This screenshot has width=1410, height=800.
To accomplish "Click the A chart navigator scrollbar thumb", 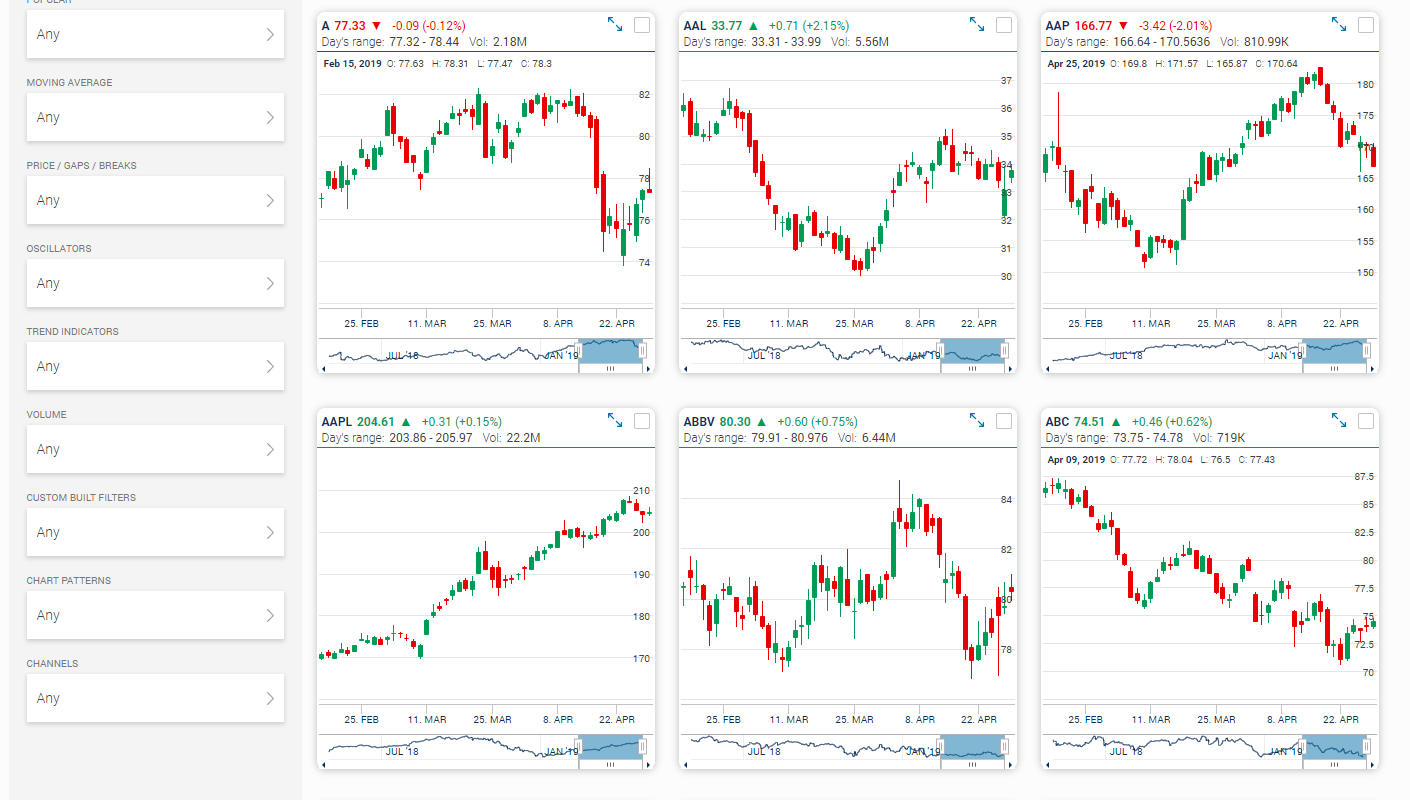I will click(x=611, y=368).
